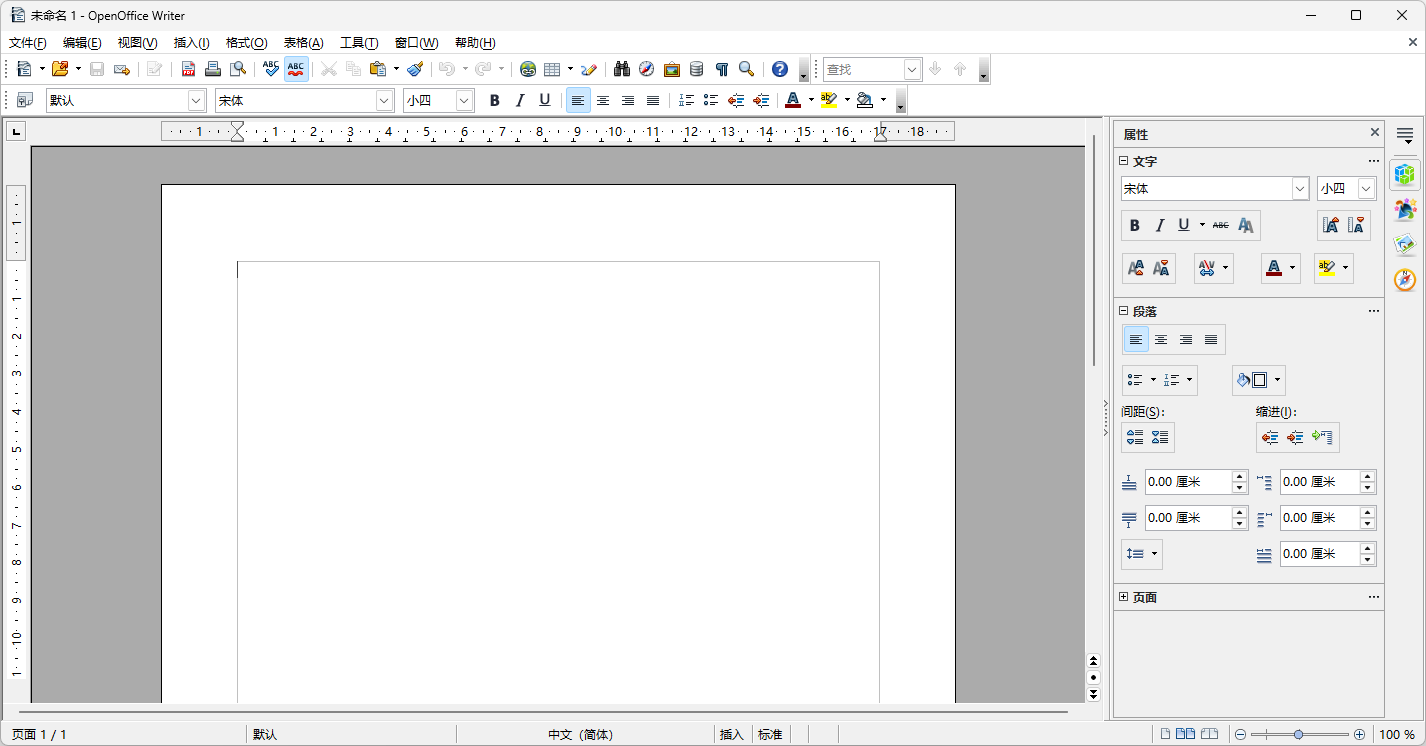The width and height of the screenshot is (1426, 746).
Task: Expand the 页面 panel in the sidebar
Action: pos(1123,597)
